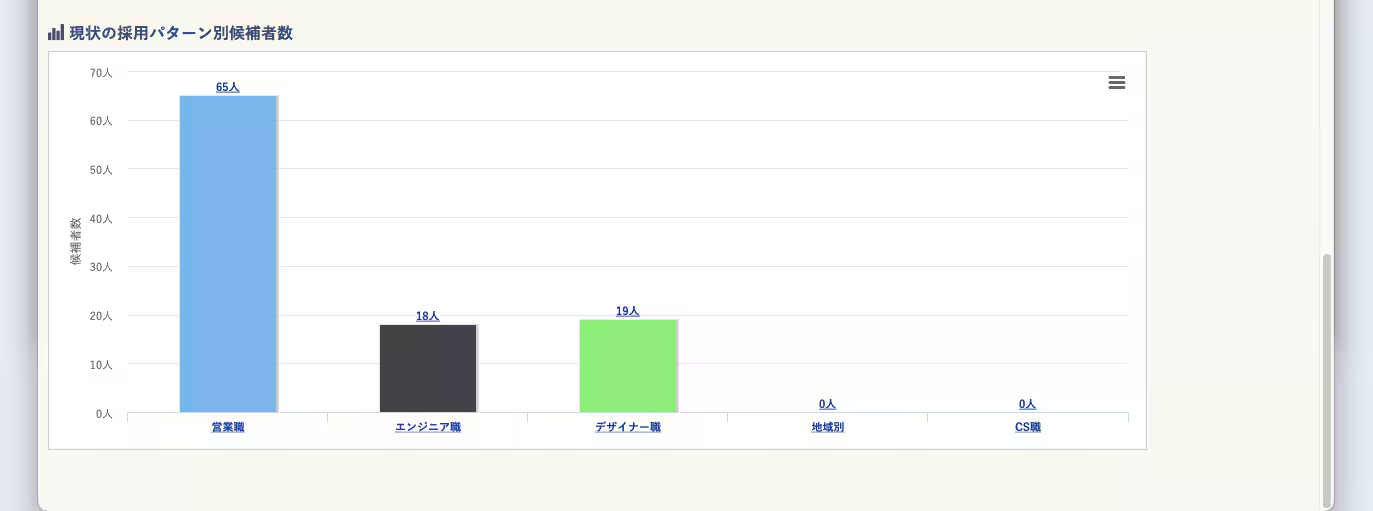The width and height of the screenshot is (1373, 511).
Task: Open the 営業職 category link
Action: point(228,427)
